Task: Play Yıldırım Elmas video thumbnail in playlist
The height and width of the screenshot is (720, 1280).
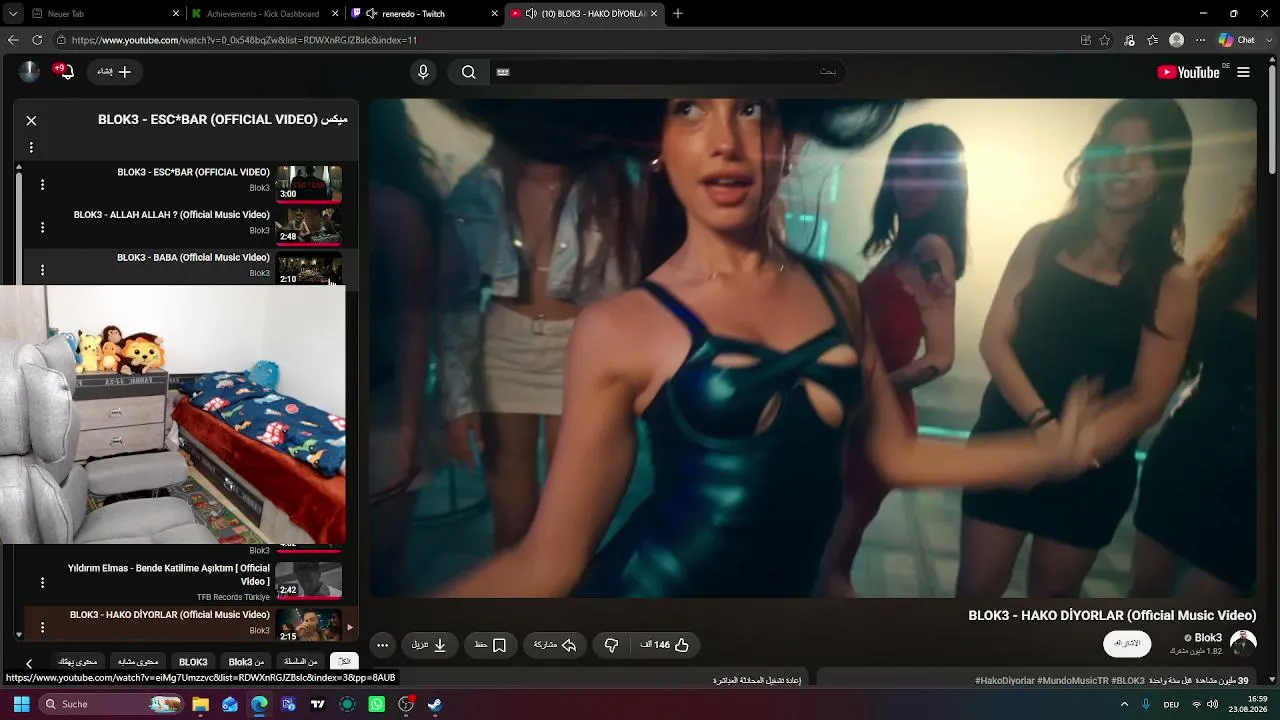Action: pyautogui.click(x=309, y=580)
